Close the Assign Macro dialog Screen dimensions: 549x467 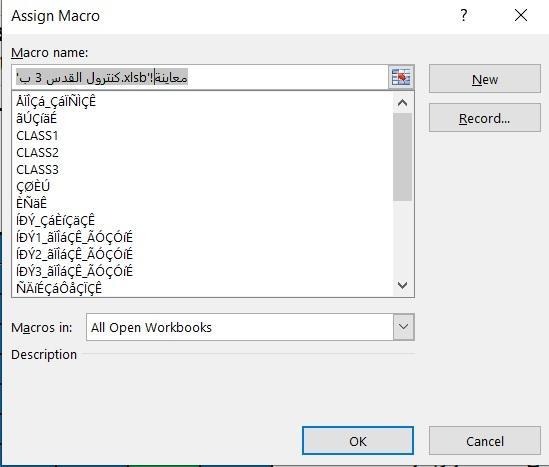521,15
